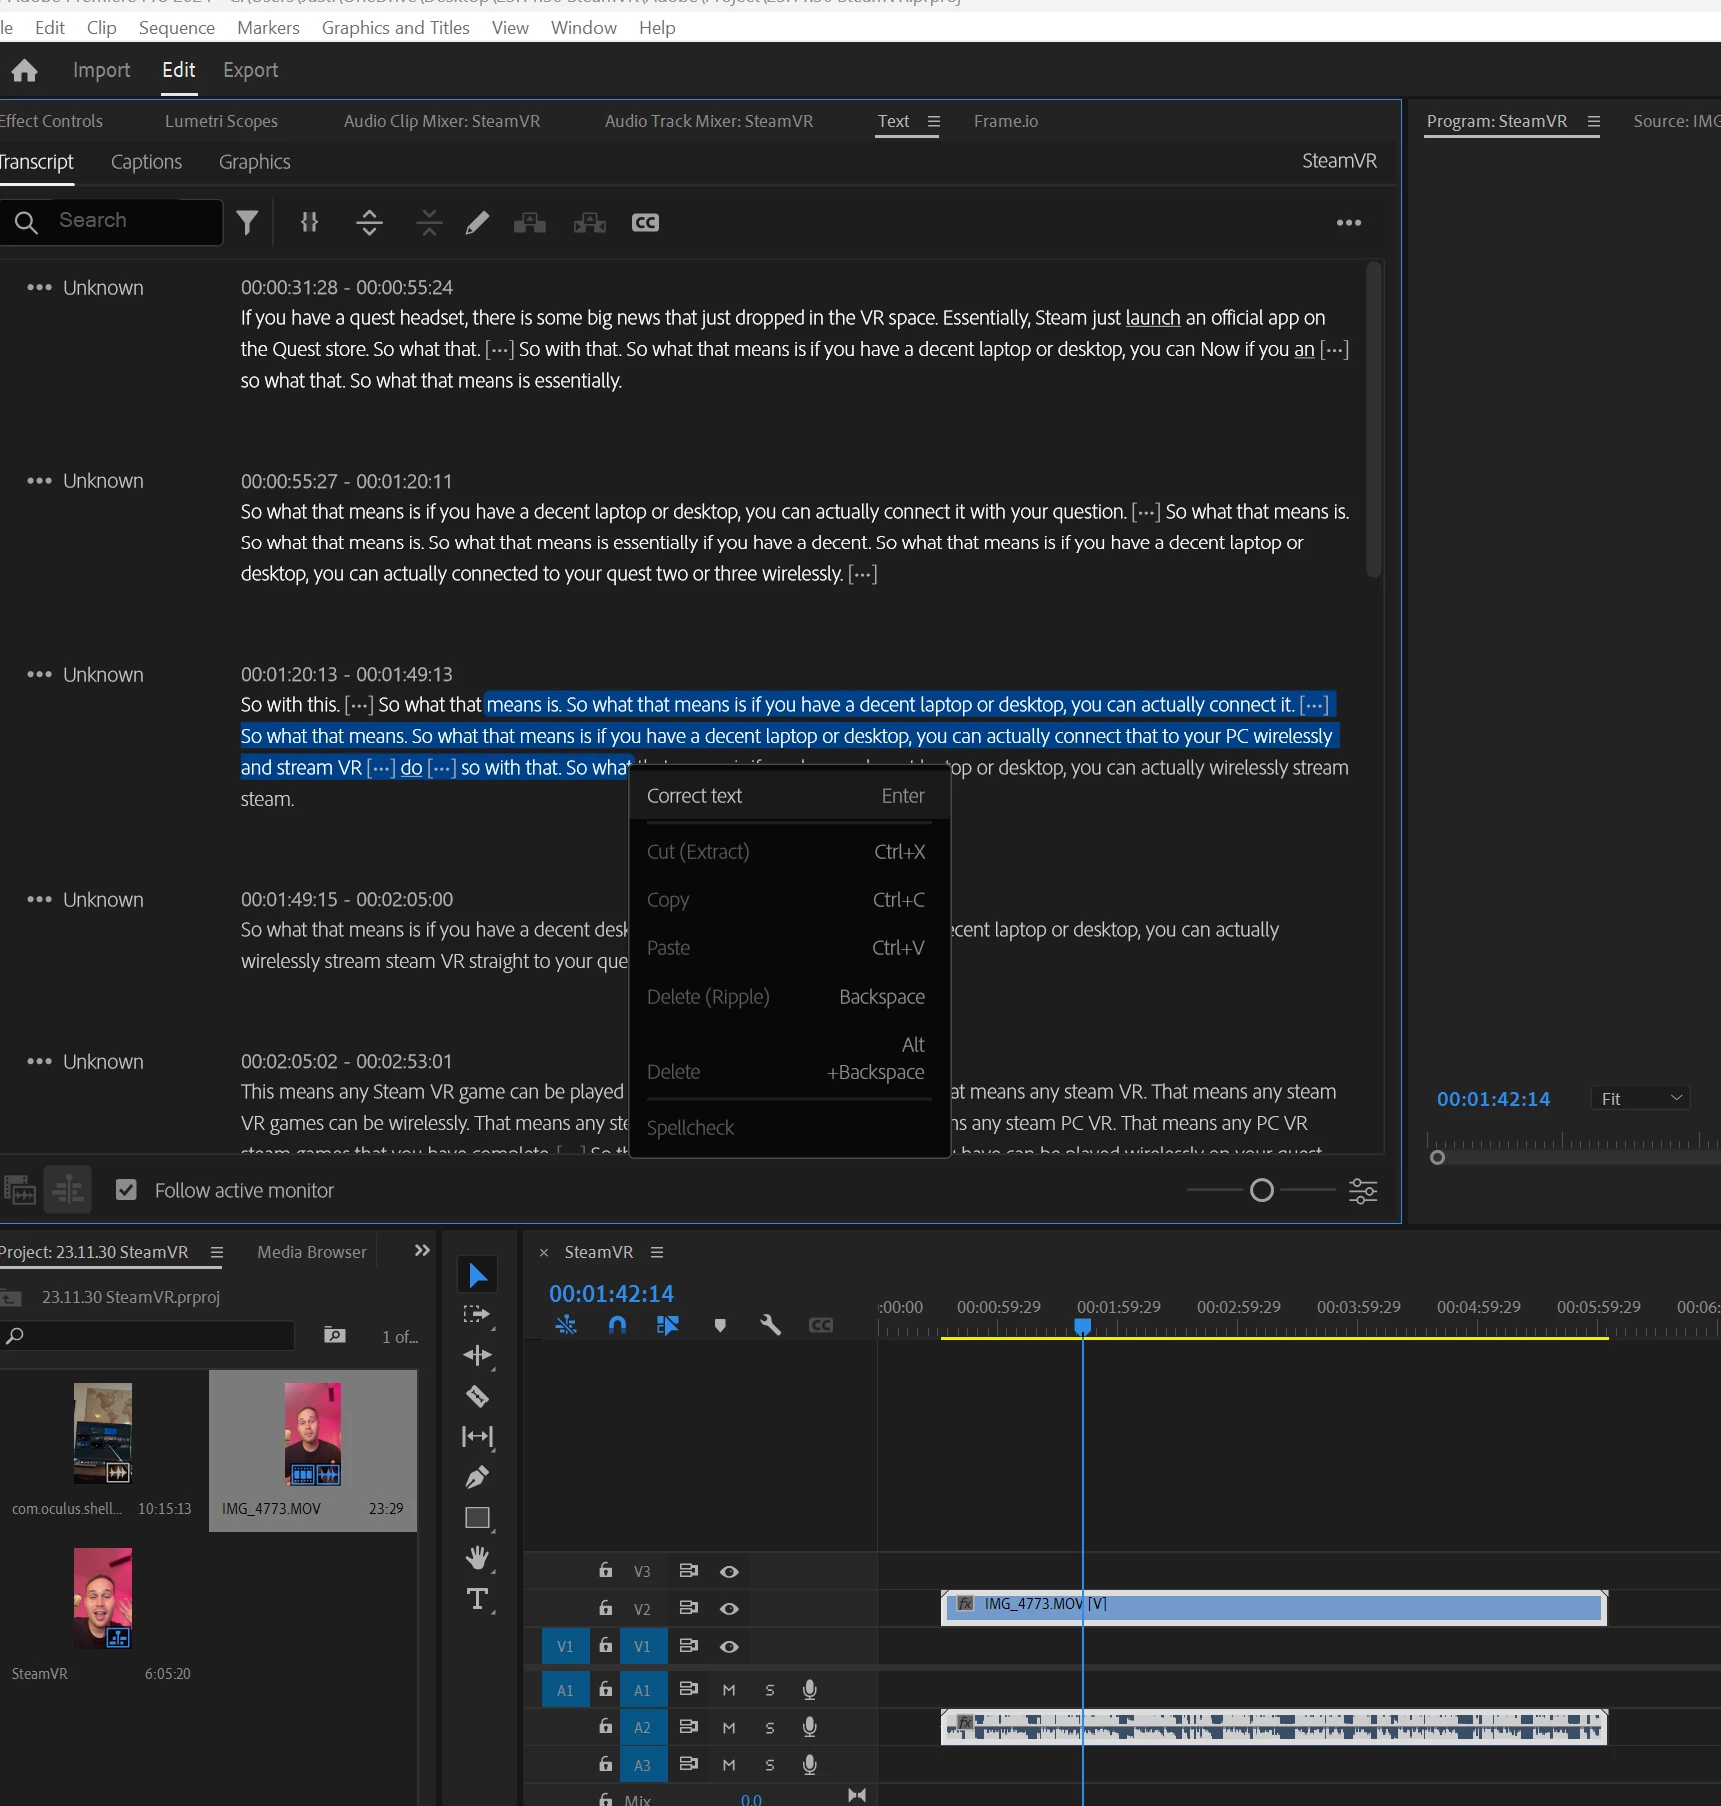
Task: Open speaker options for 00:00:31:28 segment
Action: [39, 288]
